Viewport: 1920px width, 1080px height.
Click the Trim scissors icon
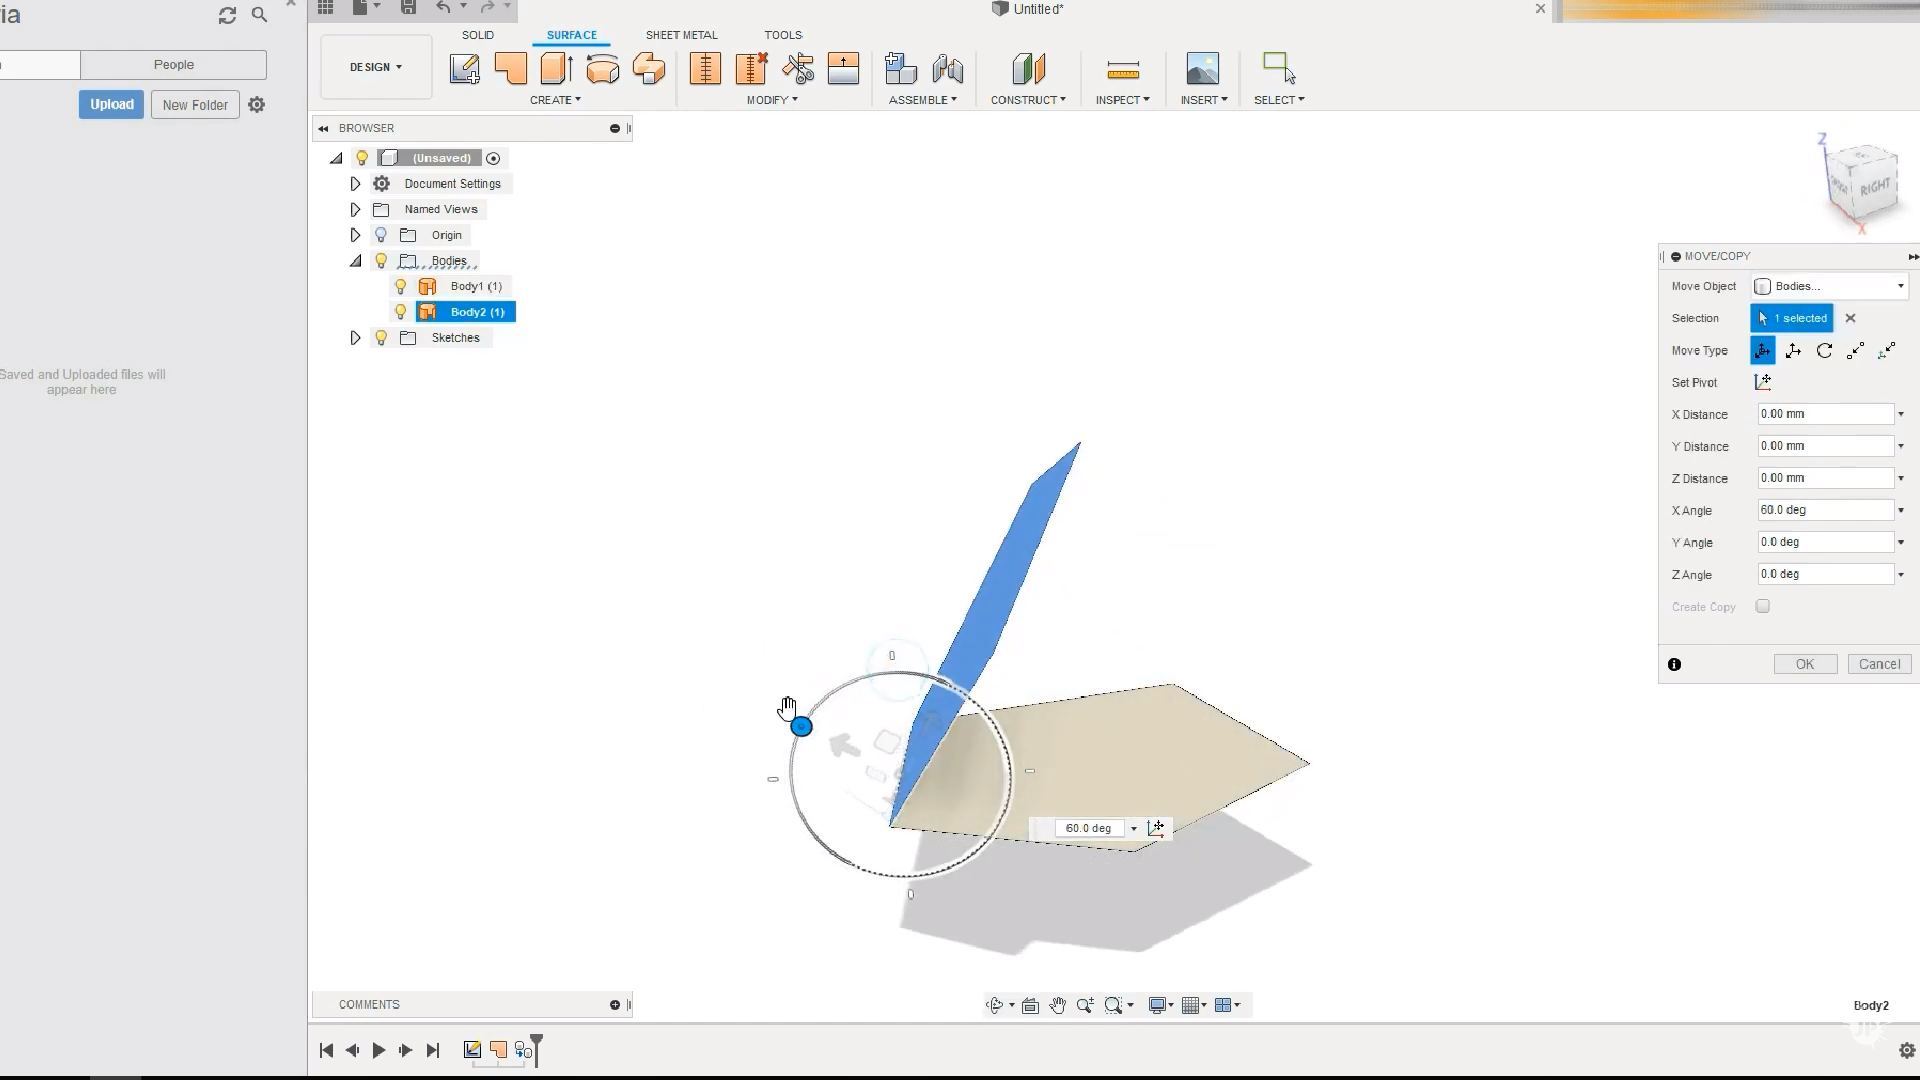coord(798,69)
